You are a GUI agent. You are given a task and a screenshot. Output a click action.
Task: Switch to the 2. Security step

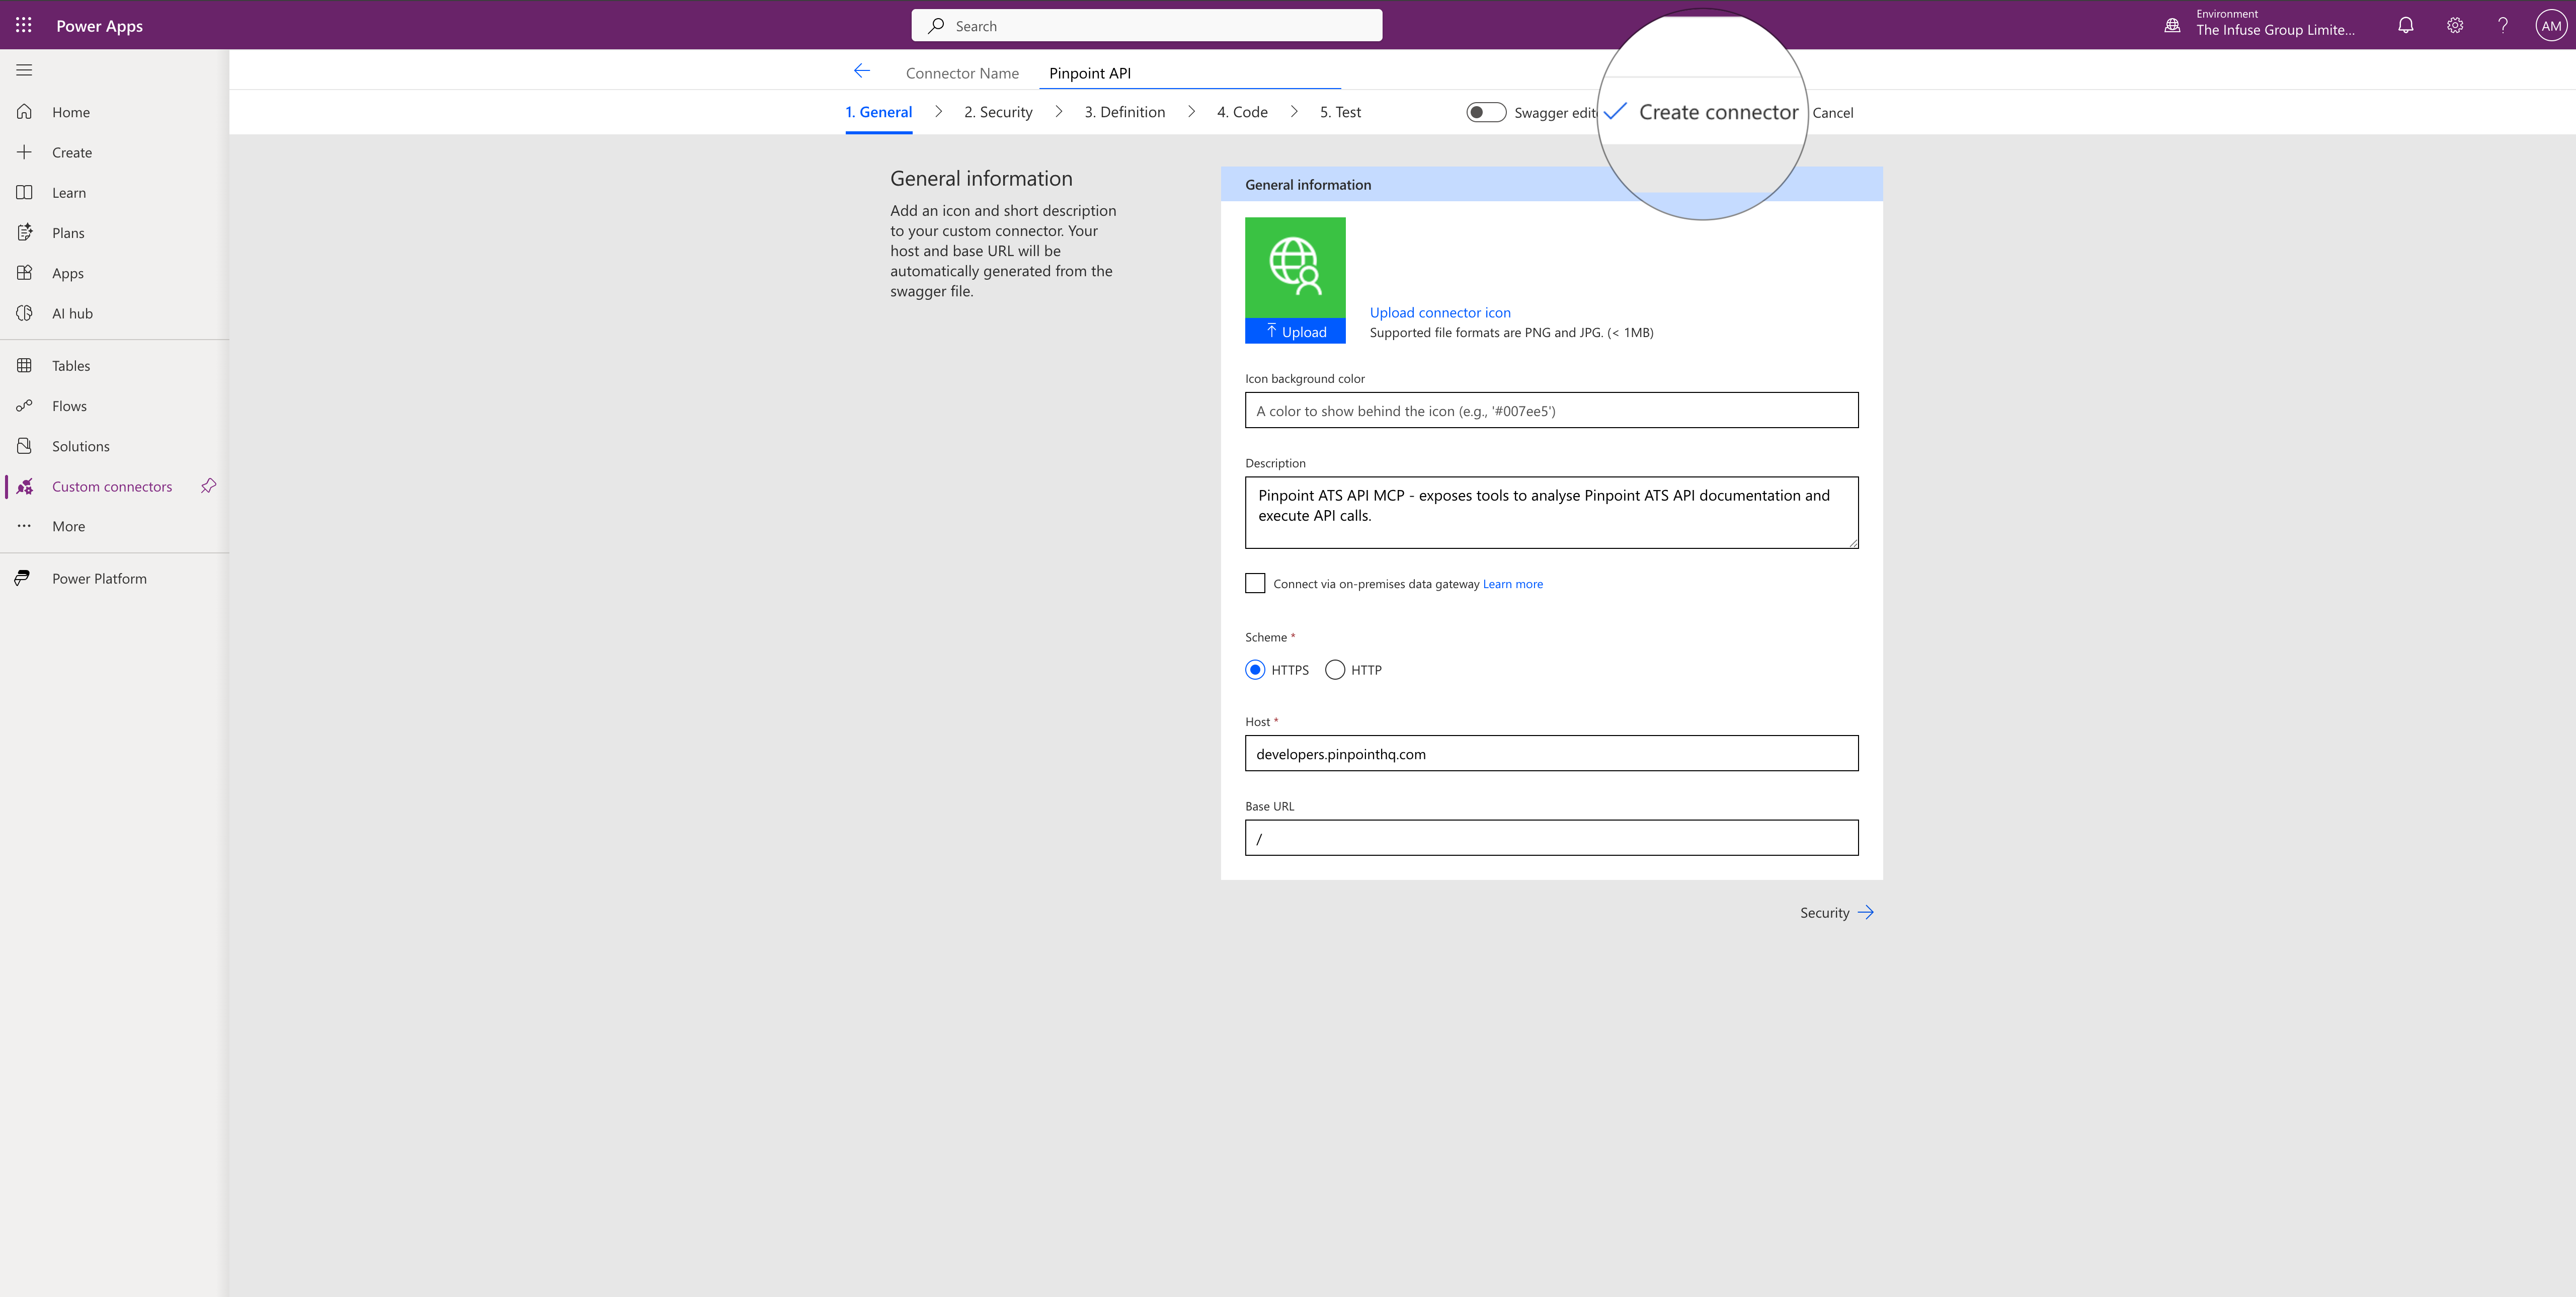coord(998,112)
